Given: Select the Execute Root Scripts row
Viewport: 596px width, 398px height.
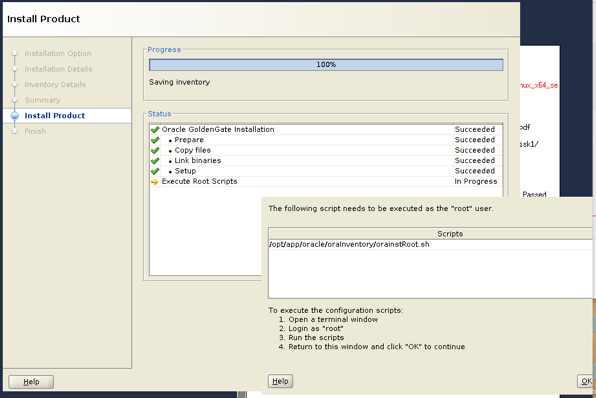Looking at the screenshot, I should point(326,181).
